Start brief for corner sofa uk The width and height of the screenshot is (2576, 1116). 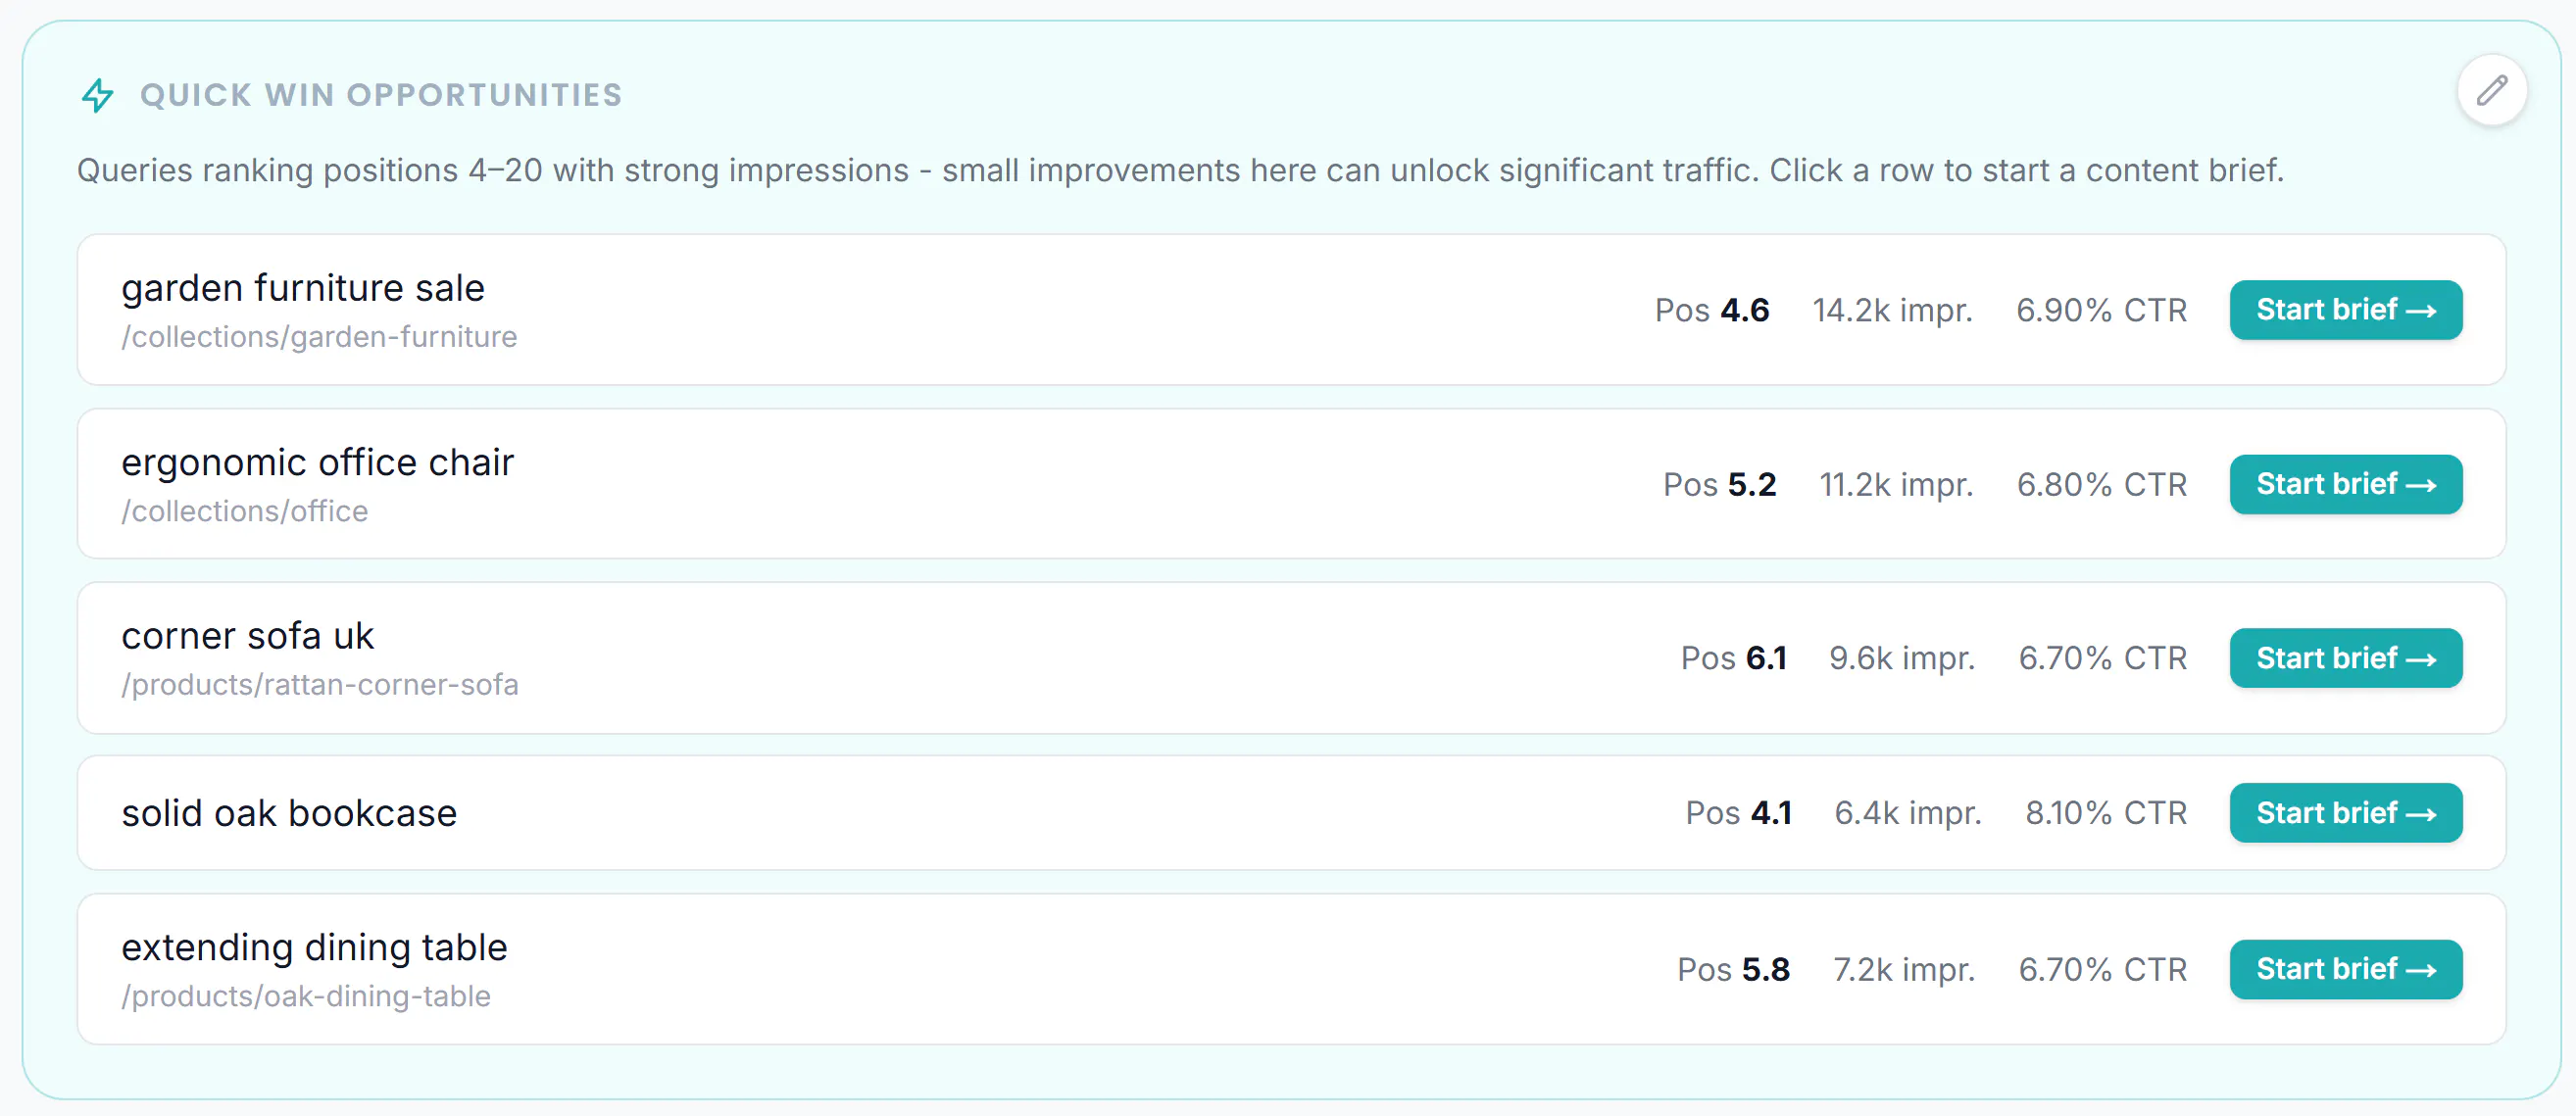2345,658
